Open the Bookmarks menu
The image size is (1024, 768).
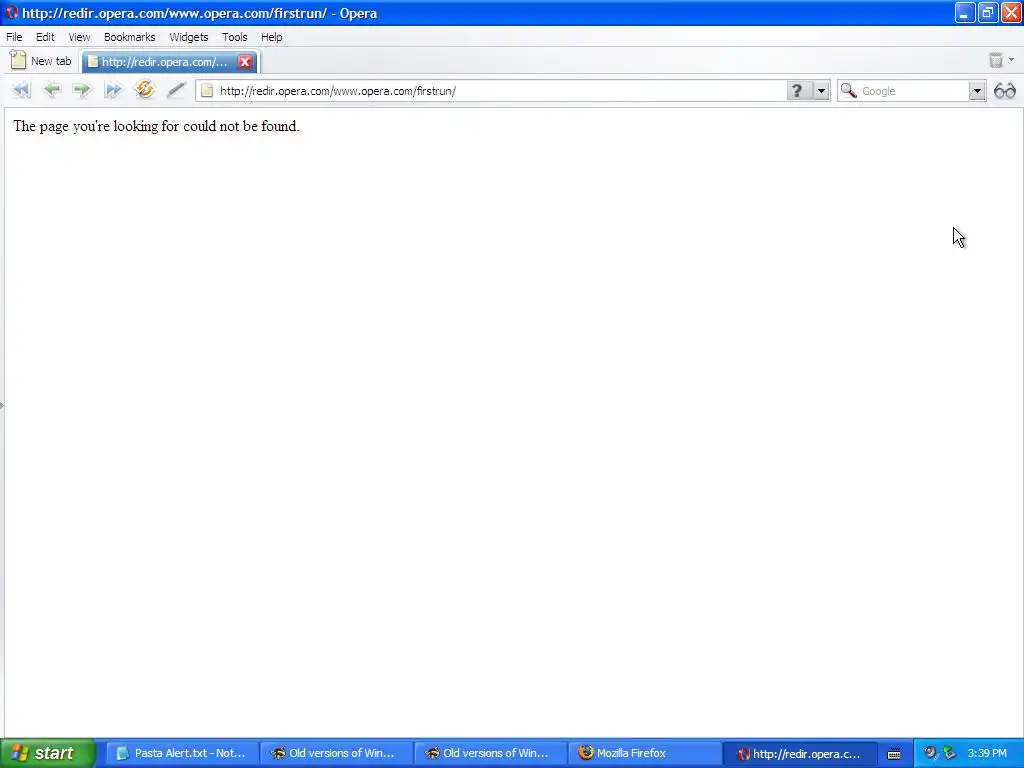point(129,37)
